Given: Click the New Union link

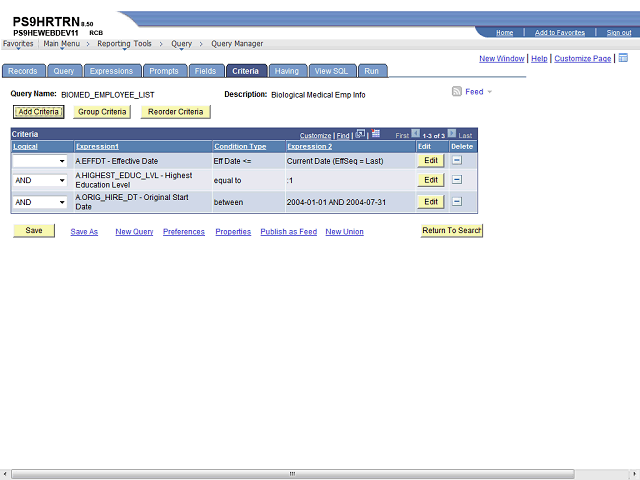Looking at the screenshot, I should click(344, 232).
